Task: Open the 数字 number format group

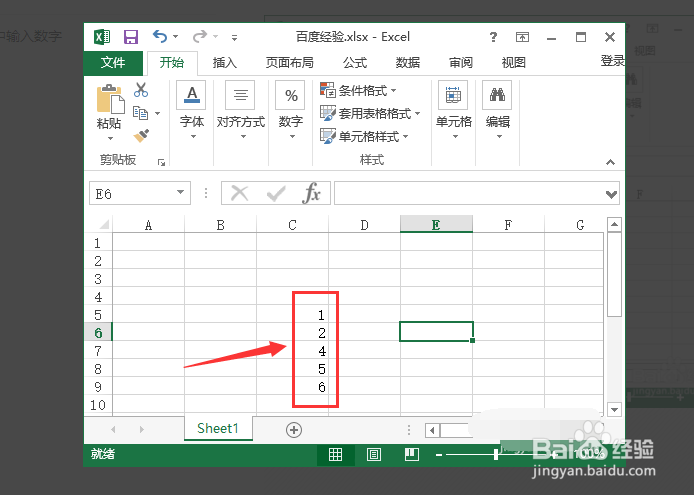Action: [x=291, y=111]
